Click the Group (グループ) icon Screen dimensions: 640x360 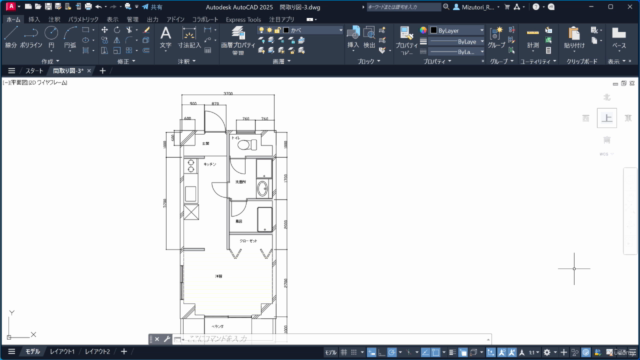(x=496, y=37)
